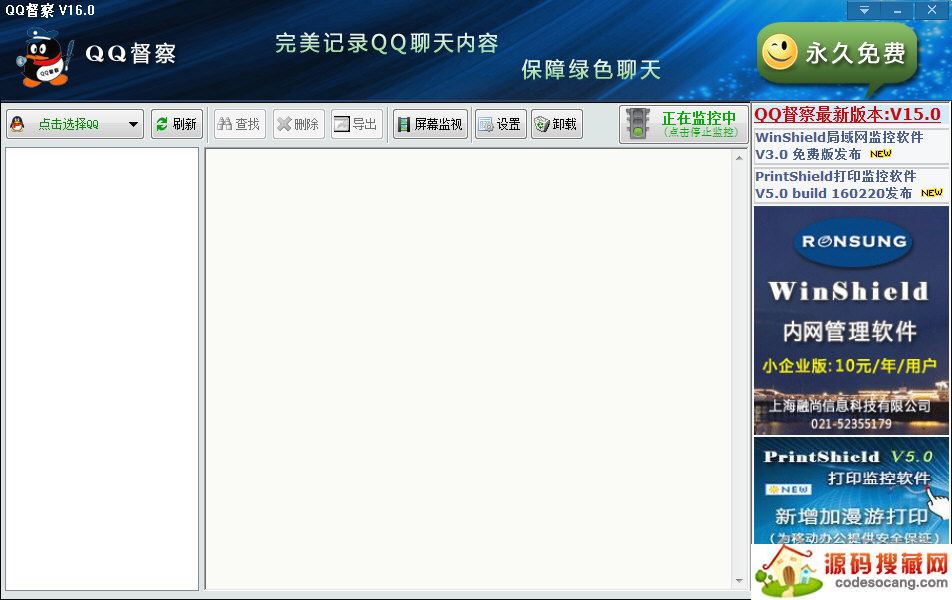952x600 pixels.
Task: Click the dropdown arrow on the window control bar
Action: (862, 11)
